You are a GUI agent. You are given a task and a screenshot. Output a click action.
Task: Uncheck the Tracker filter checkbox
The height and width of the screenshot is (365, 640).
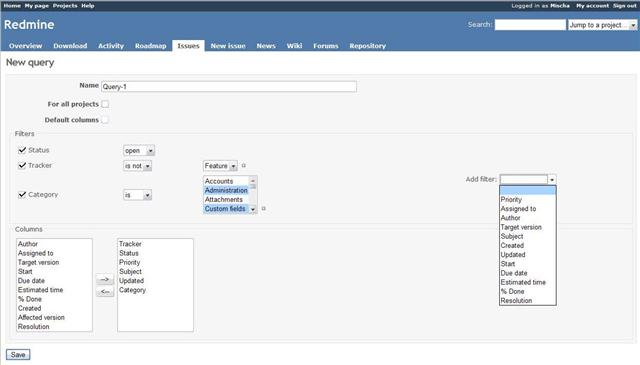(x=22, y=165)
